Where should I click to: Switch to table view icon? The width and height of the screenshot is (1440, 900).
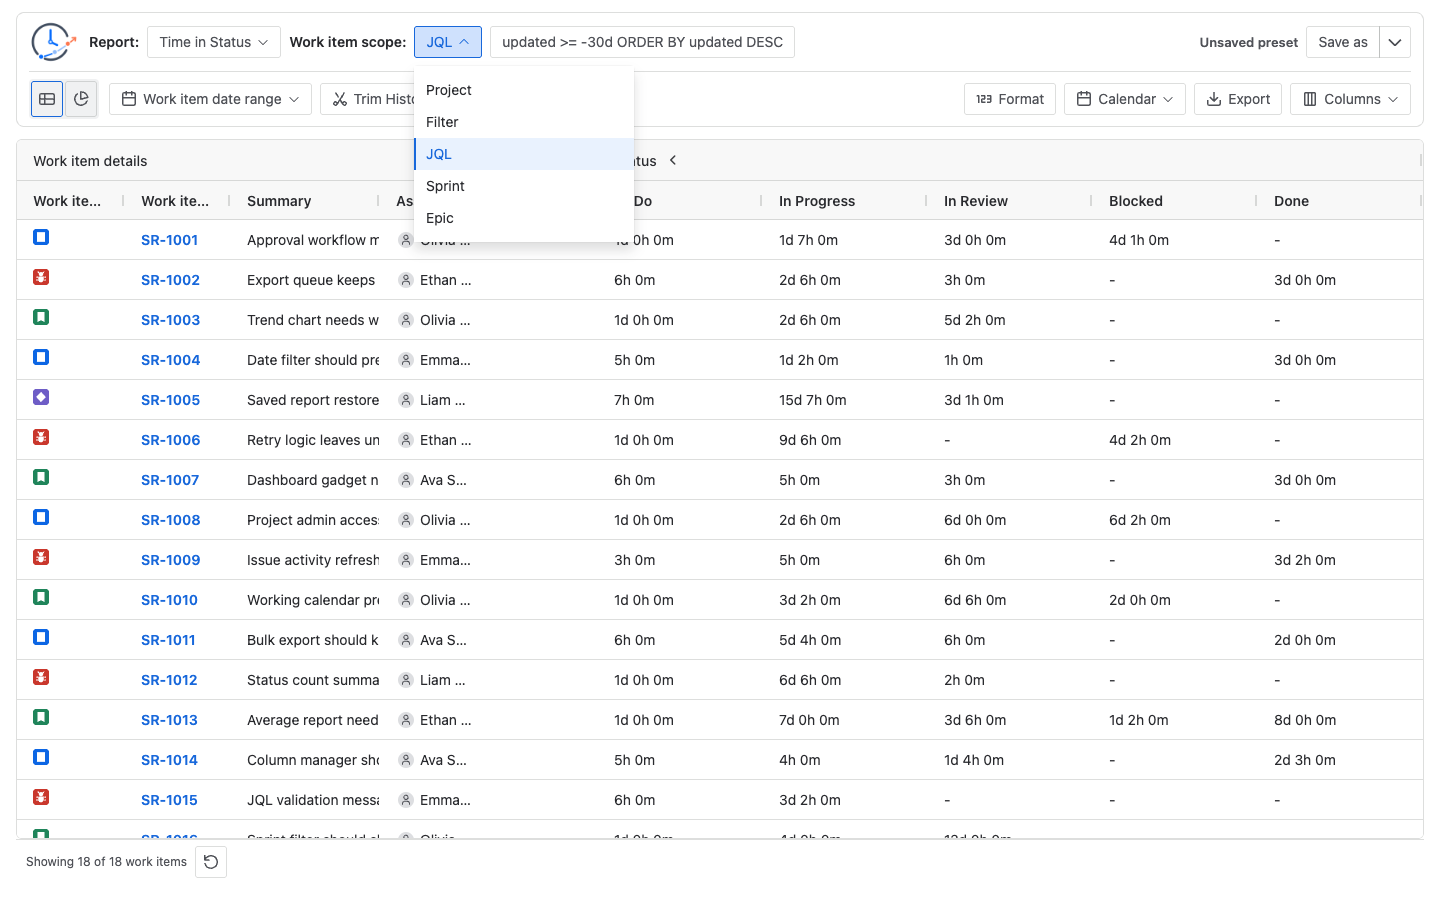pyautogui.click(x=47, y=99)
